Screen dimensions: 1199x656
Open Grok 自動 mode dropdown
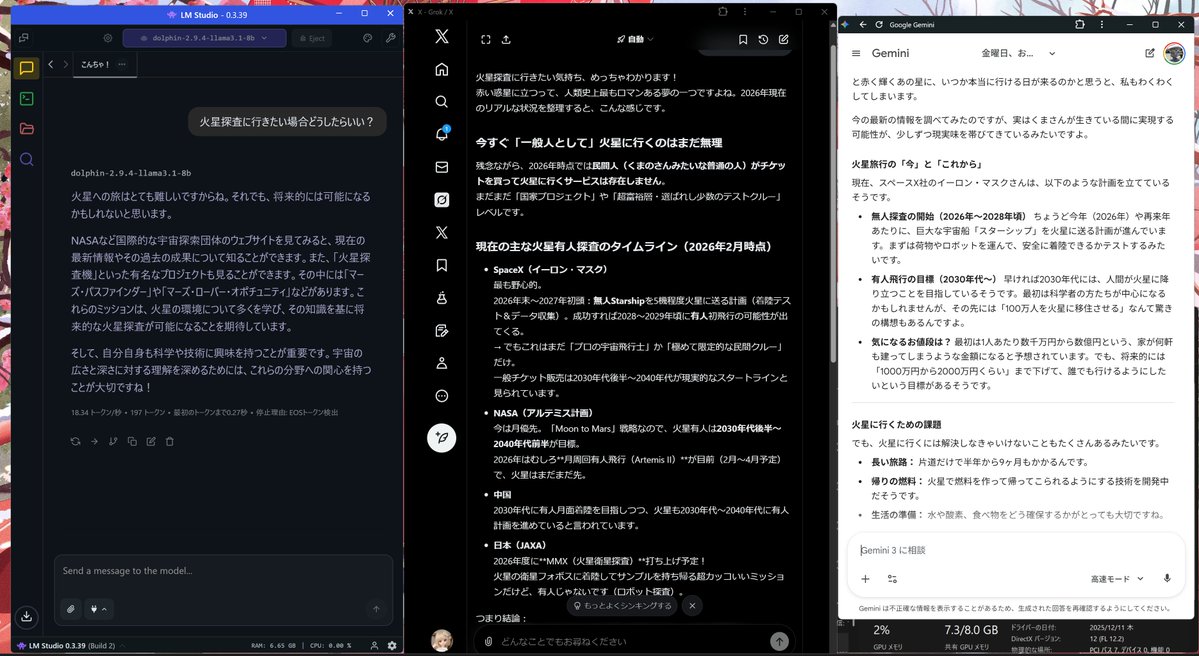[x=636, y=40]
